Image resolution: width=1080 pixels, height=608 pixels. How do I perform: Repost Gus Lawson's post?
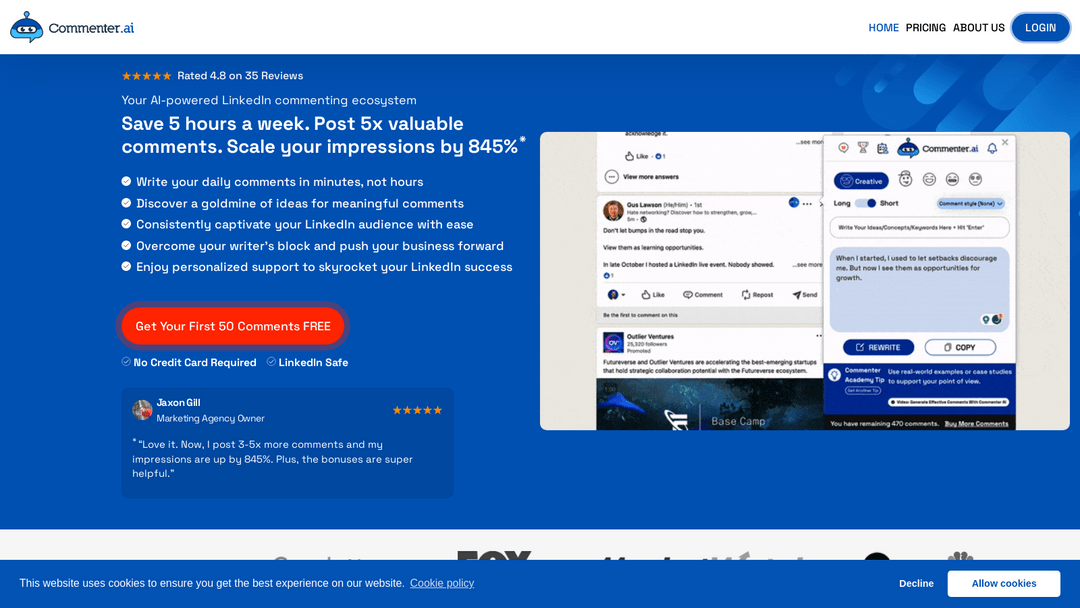[756, 295]
